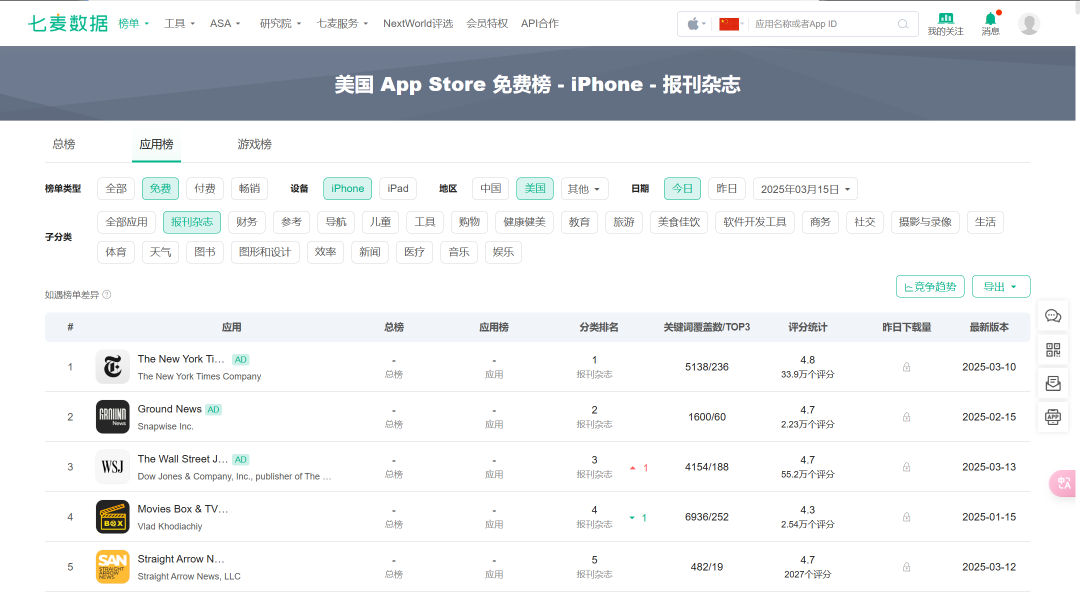The image size is (1080, 594).
Task: Click the Ground News app icon
Action: pyautogui.click(x=112, y=417)
